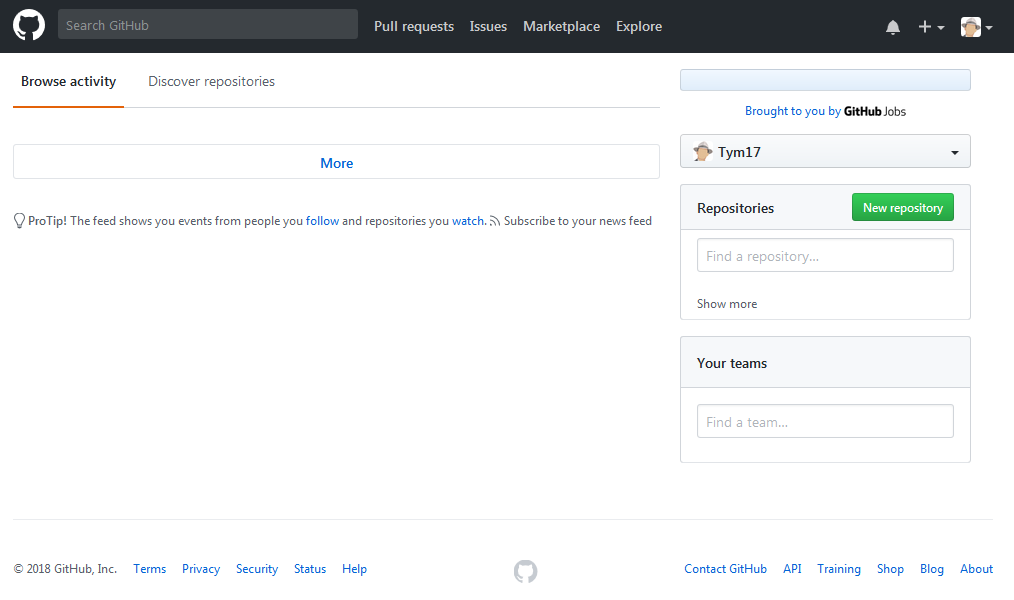This screenshot has height=600, width=1014.
Task: Go to Explore in the header
Action: coord(639,27)
